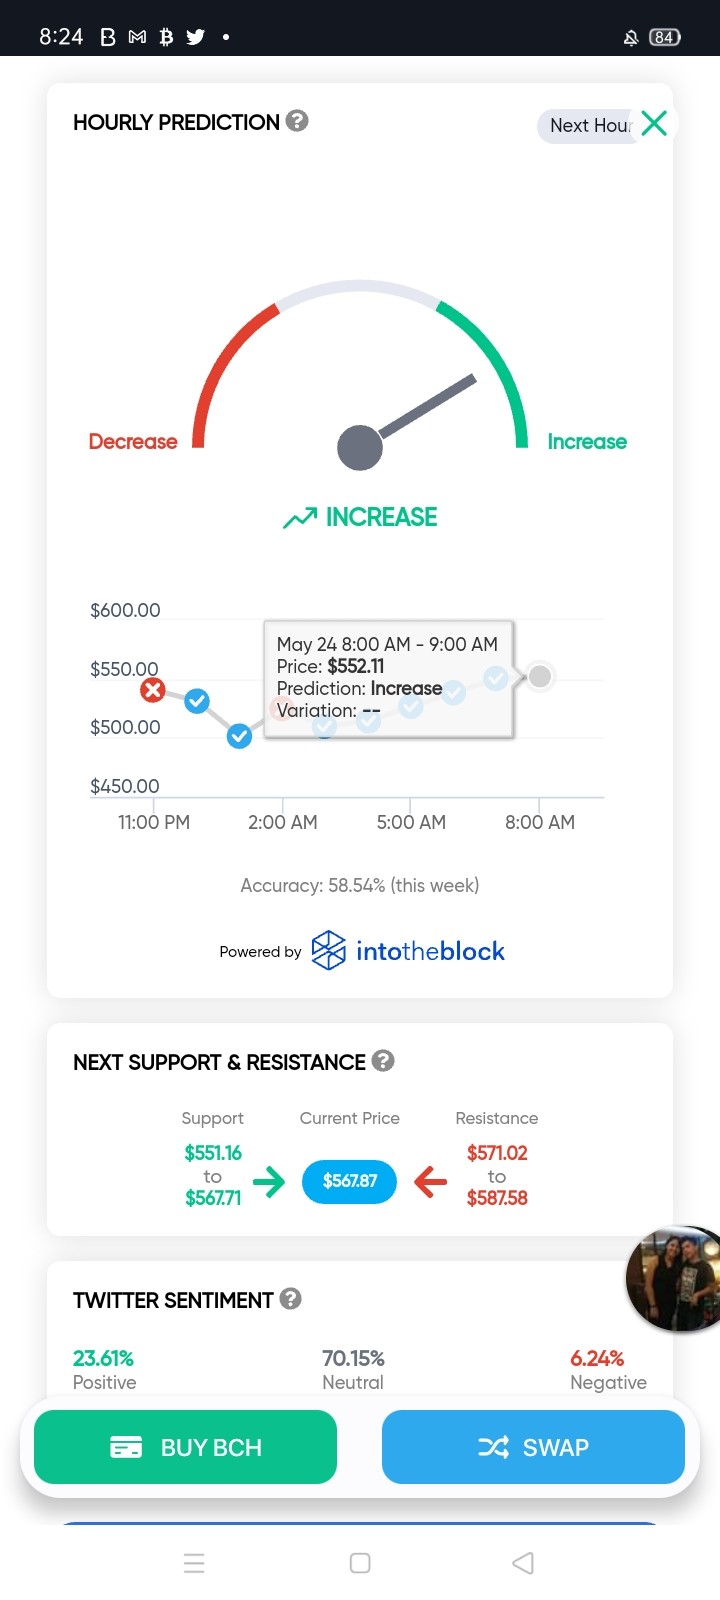
Task: Tap the BUY BCH button
Action: click(185, 1447)
